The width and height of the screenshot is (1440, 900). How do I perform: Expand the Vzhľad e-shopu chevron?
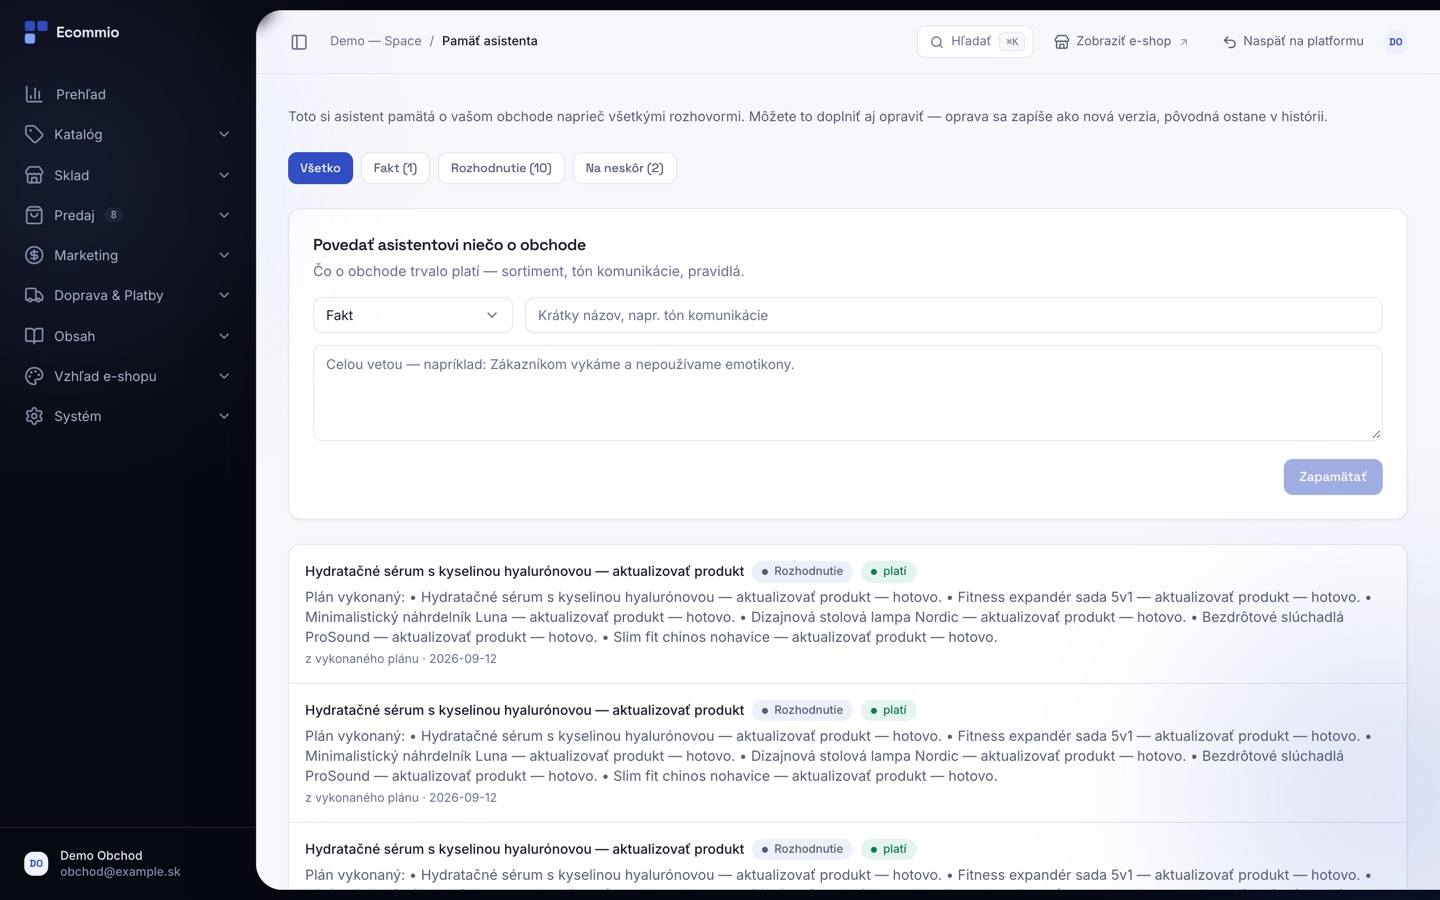click(x=224, y=376)
